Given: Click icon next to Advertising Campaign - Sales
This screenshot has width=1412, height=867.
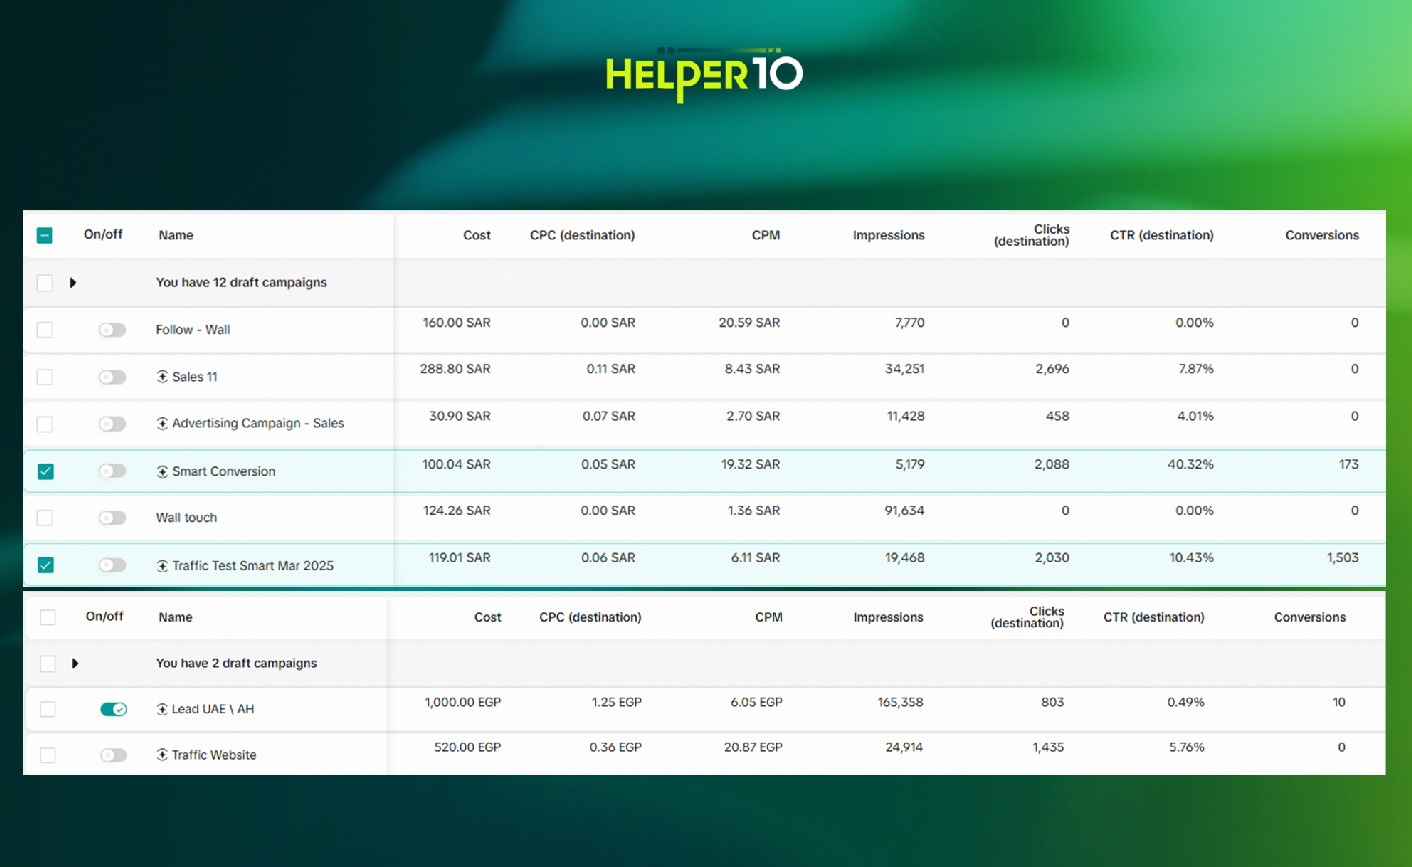Looking at the screenshot, I should 162,424.
